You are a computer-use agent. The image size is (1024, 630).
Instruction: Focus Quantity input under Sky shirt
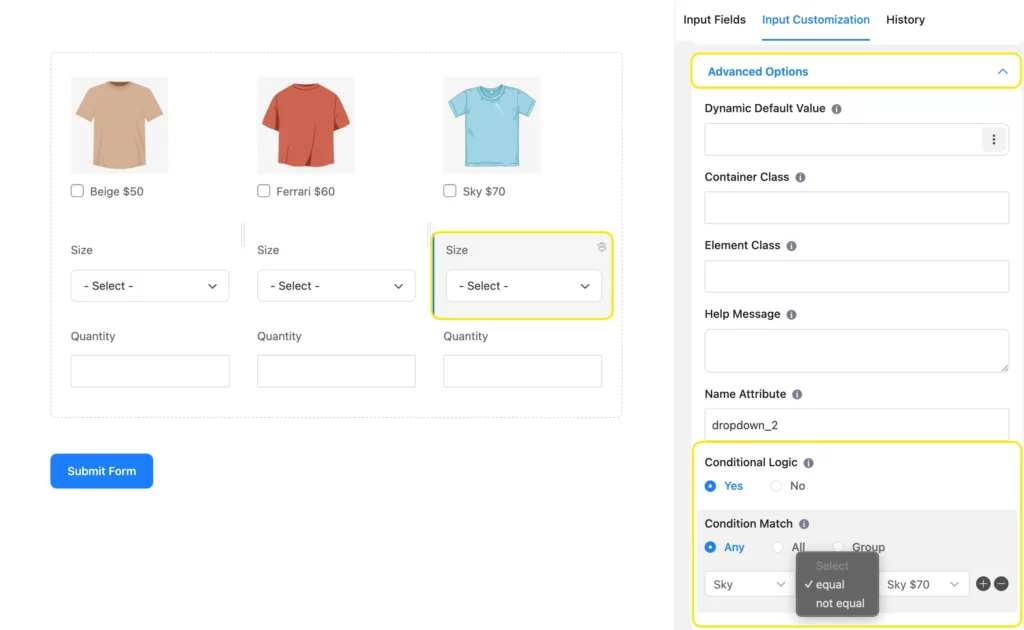(522, 371)
